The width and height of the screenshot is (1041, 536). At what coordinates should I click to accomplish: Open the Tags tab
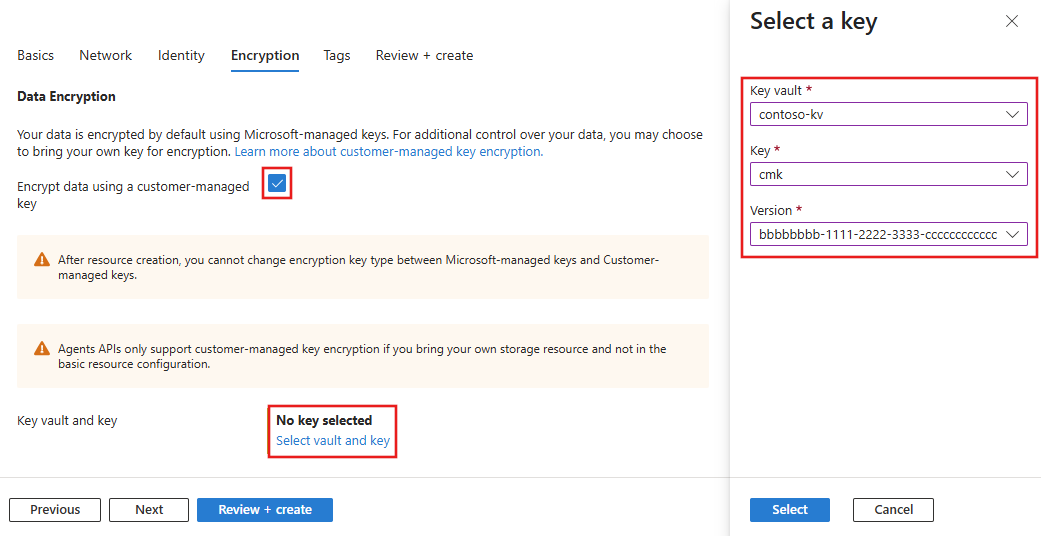pyautogui.click(x=337, y=56)
